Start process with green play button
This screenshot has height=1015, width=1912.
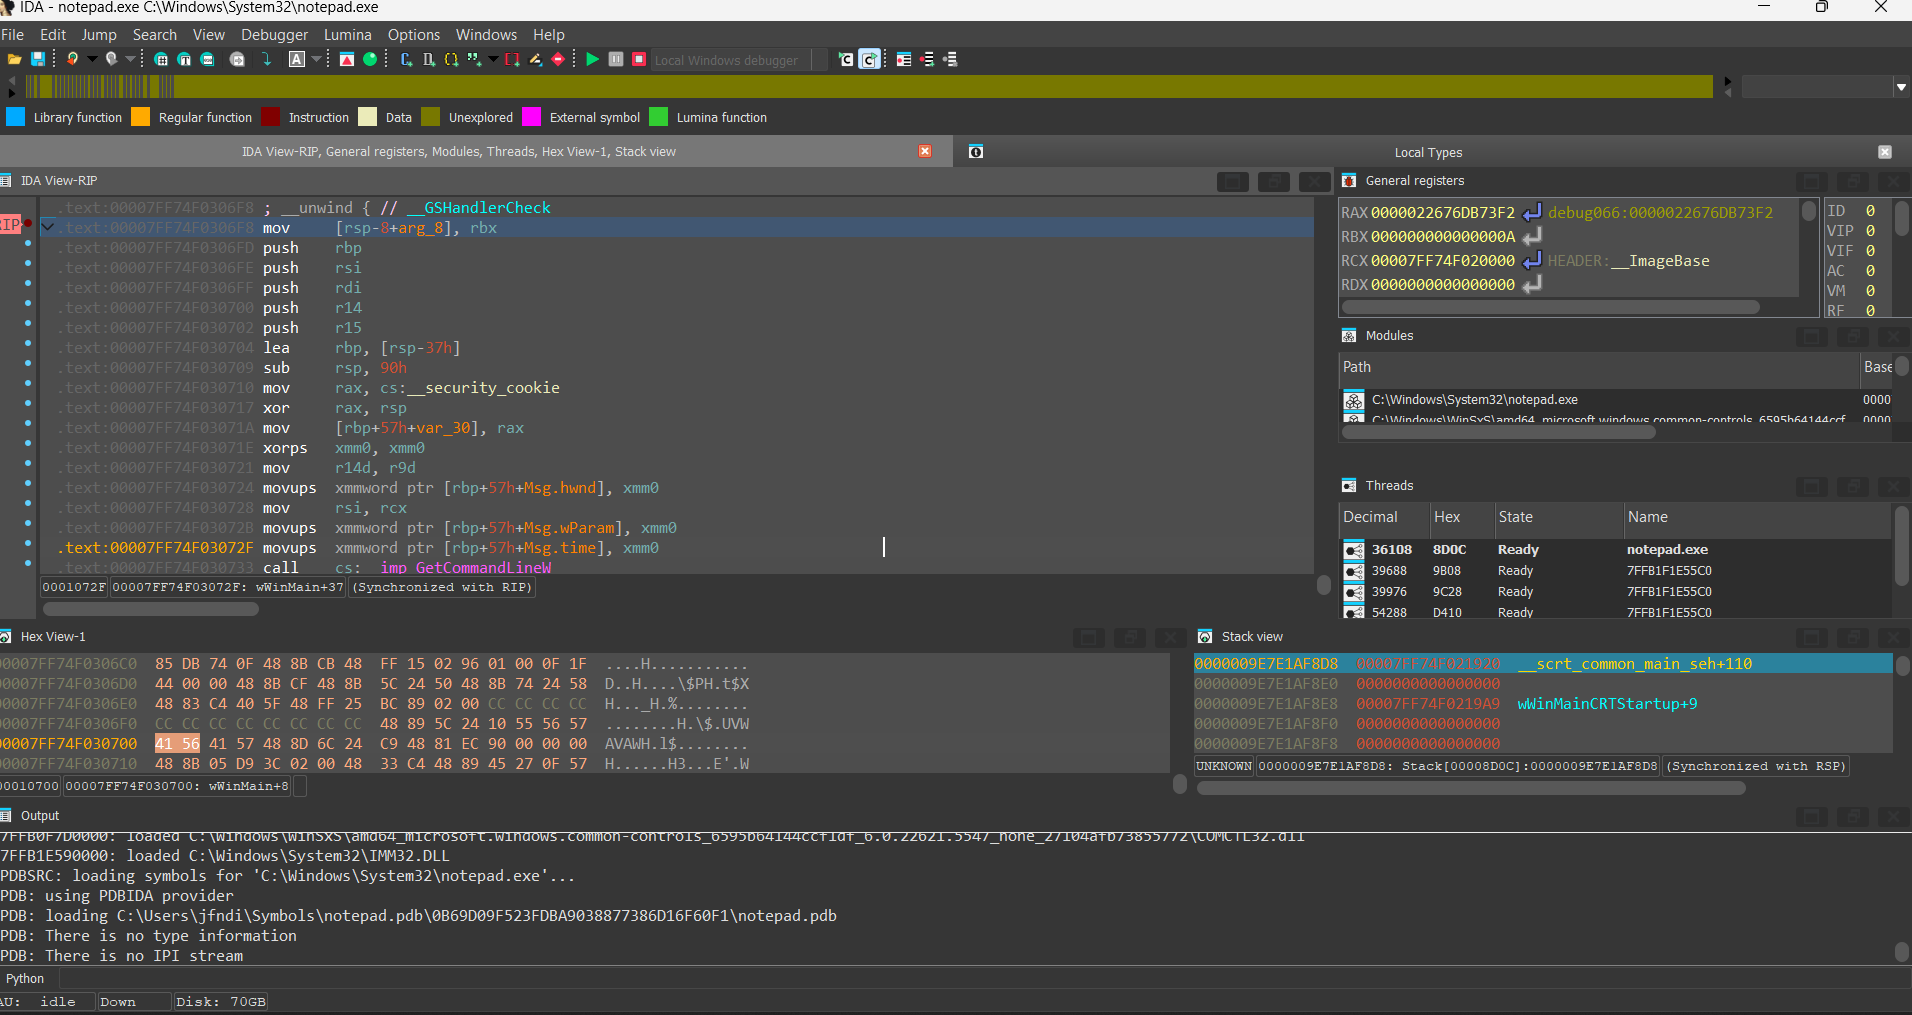pyautogui.click(x=592, y=59)
